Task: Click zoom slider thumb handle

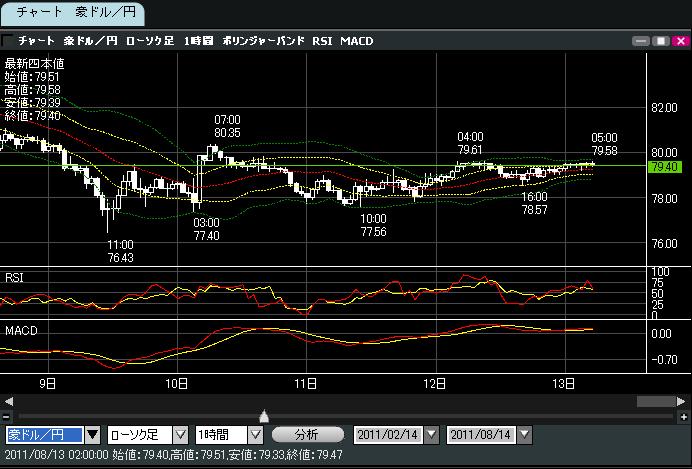Action: [263, 415]
